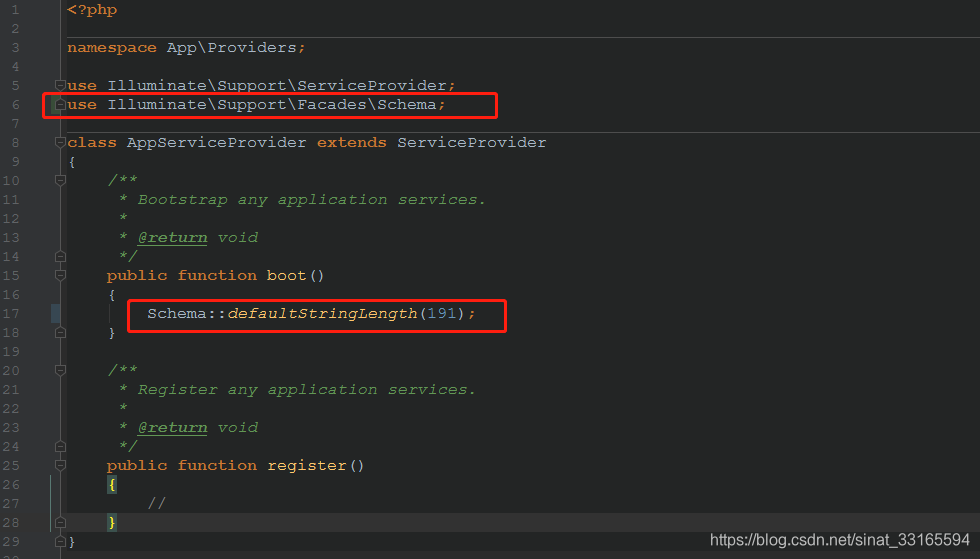The height and width of the screenshot is (559, 980).
Task: Fold the register docblock at line 20
Action: [61, 370]
